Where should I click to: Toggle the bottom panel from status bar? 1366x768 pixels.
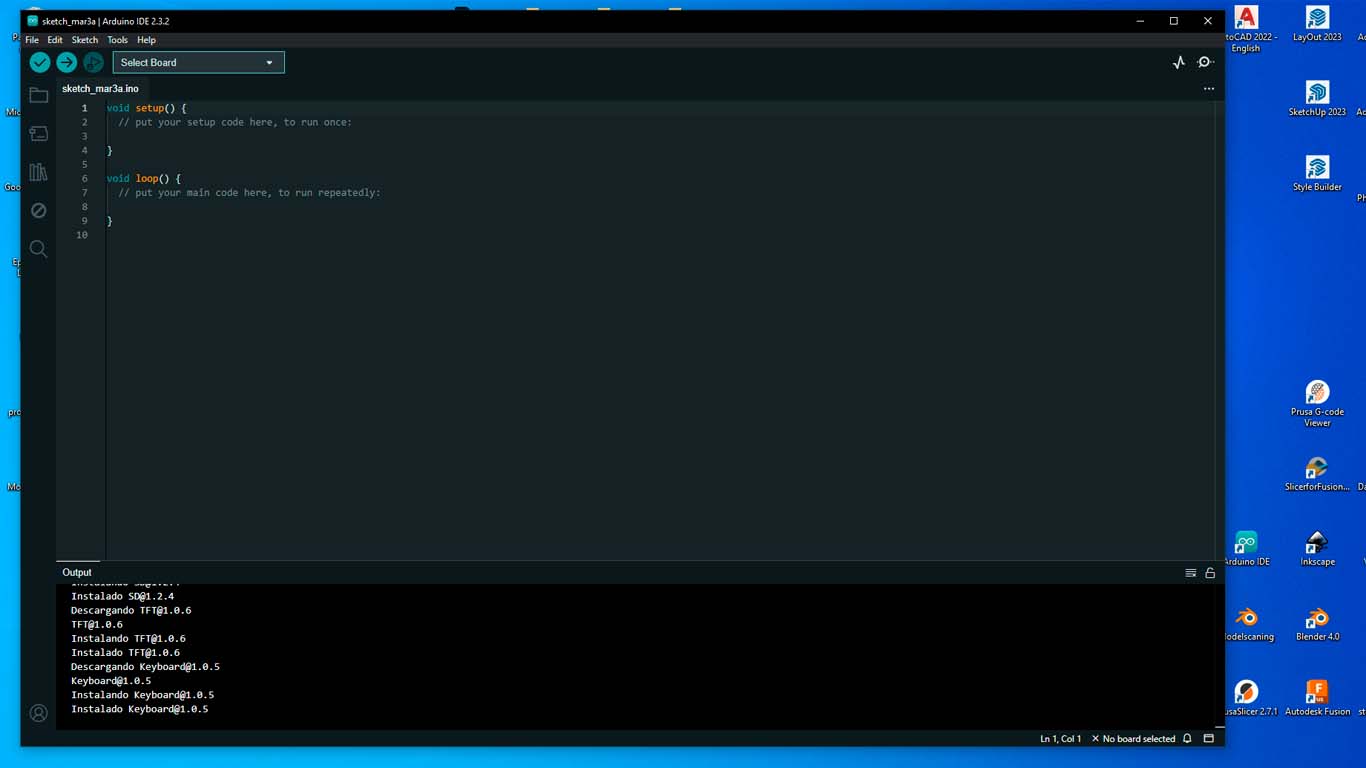pyautogui.click(x=1208, y=739)
